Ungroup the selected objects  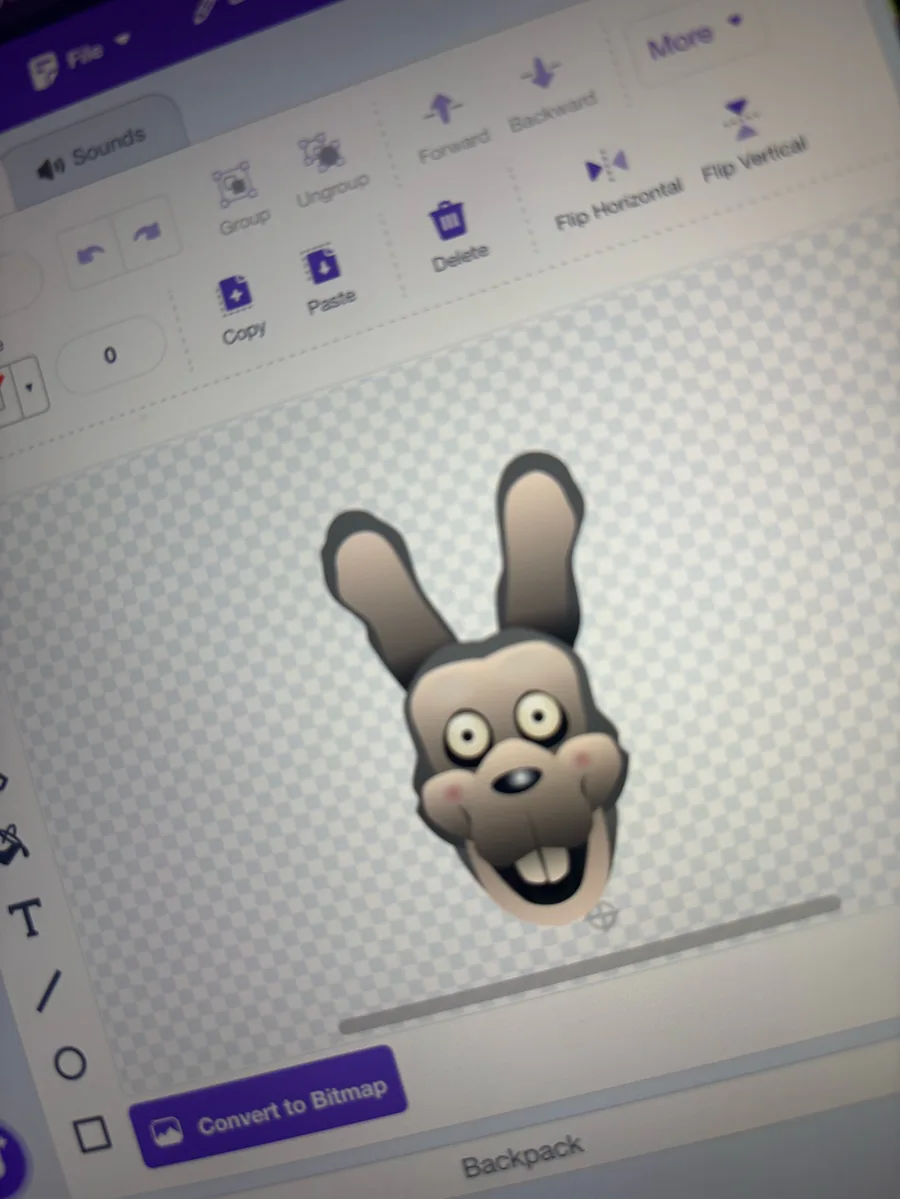(329, 170)
